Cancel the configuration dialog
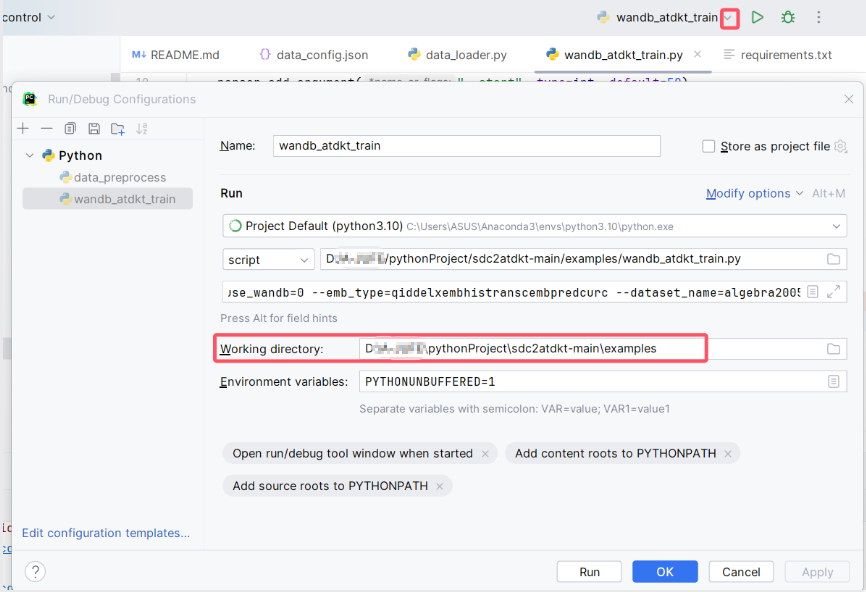Screen dimensions: 866x592 pos(741,572)
